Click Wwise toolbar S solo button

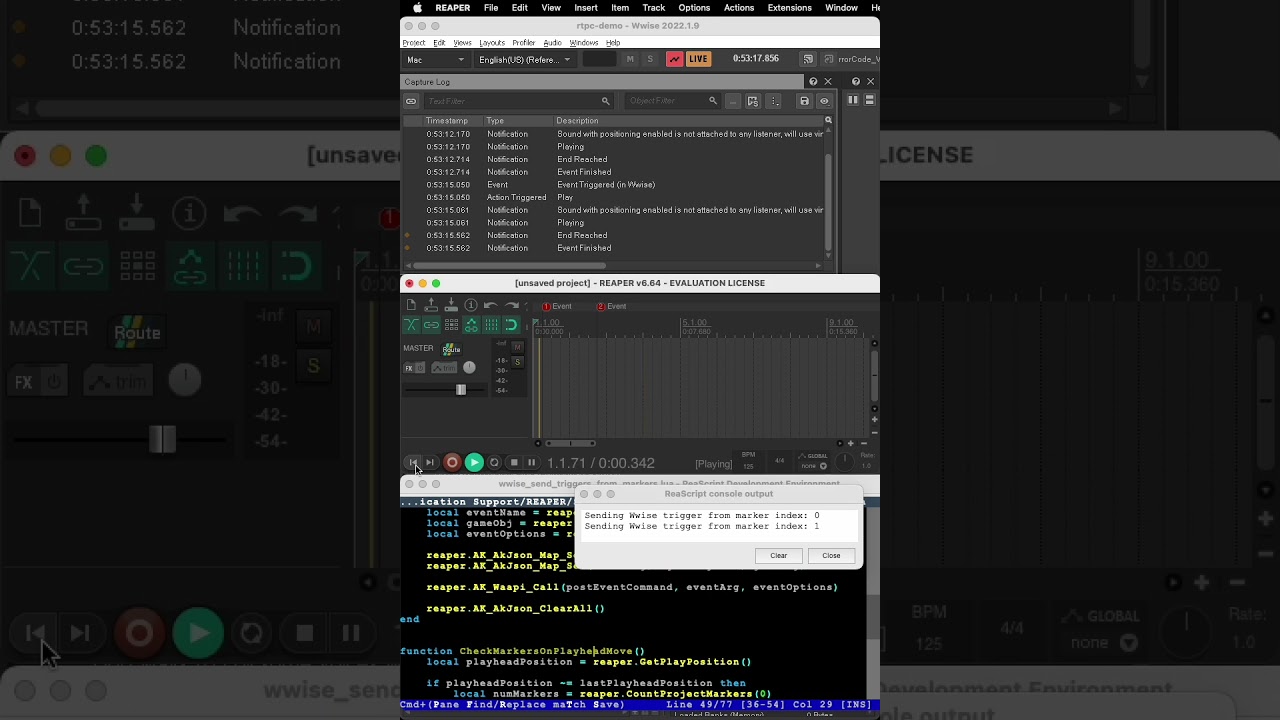[650, 59]
